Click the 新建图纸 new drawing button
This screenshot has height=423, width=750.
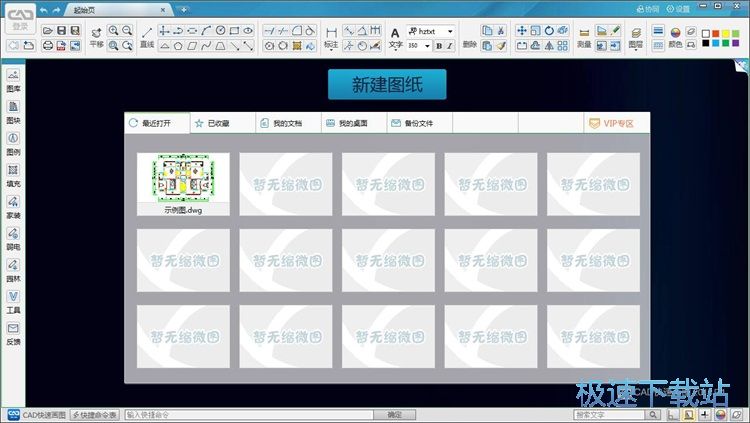pyautogui.click(x=387, y=84)
